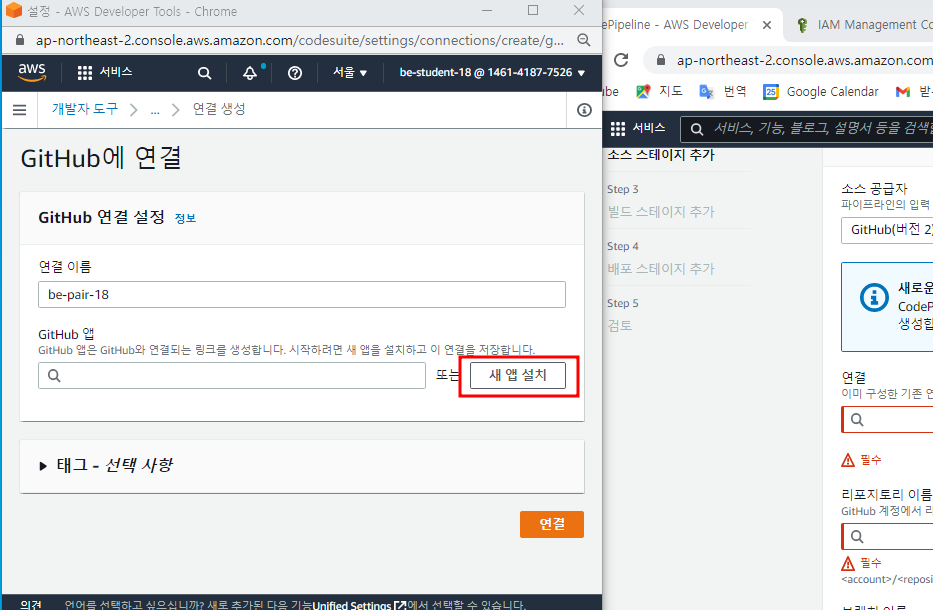
Task: Click the Install new app button
Action: click(x=518, y=376)
